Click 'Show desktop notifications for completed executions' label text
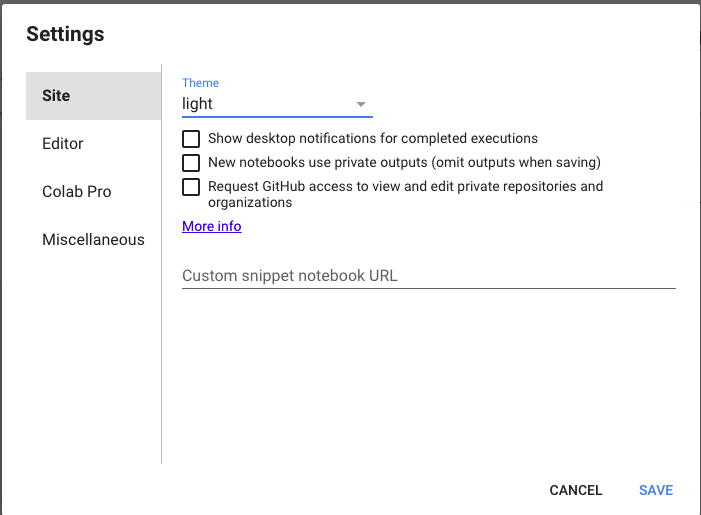 pyautogui.click(x=373, y=139)
